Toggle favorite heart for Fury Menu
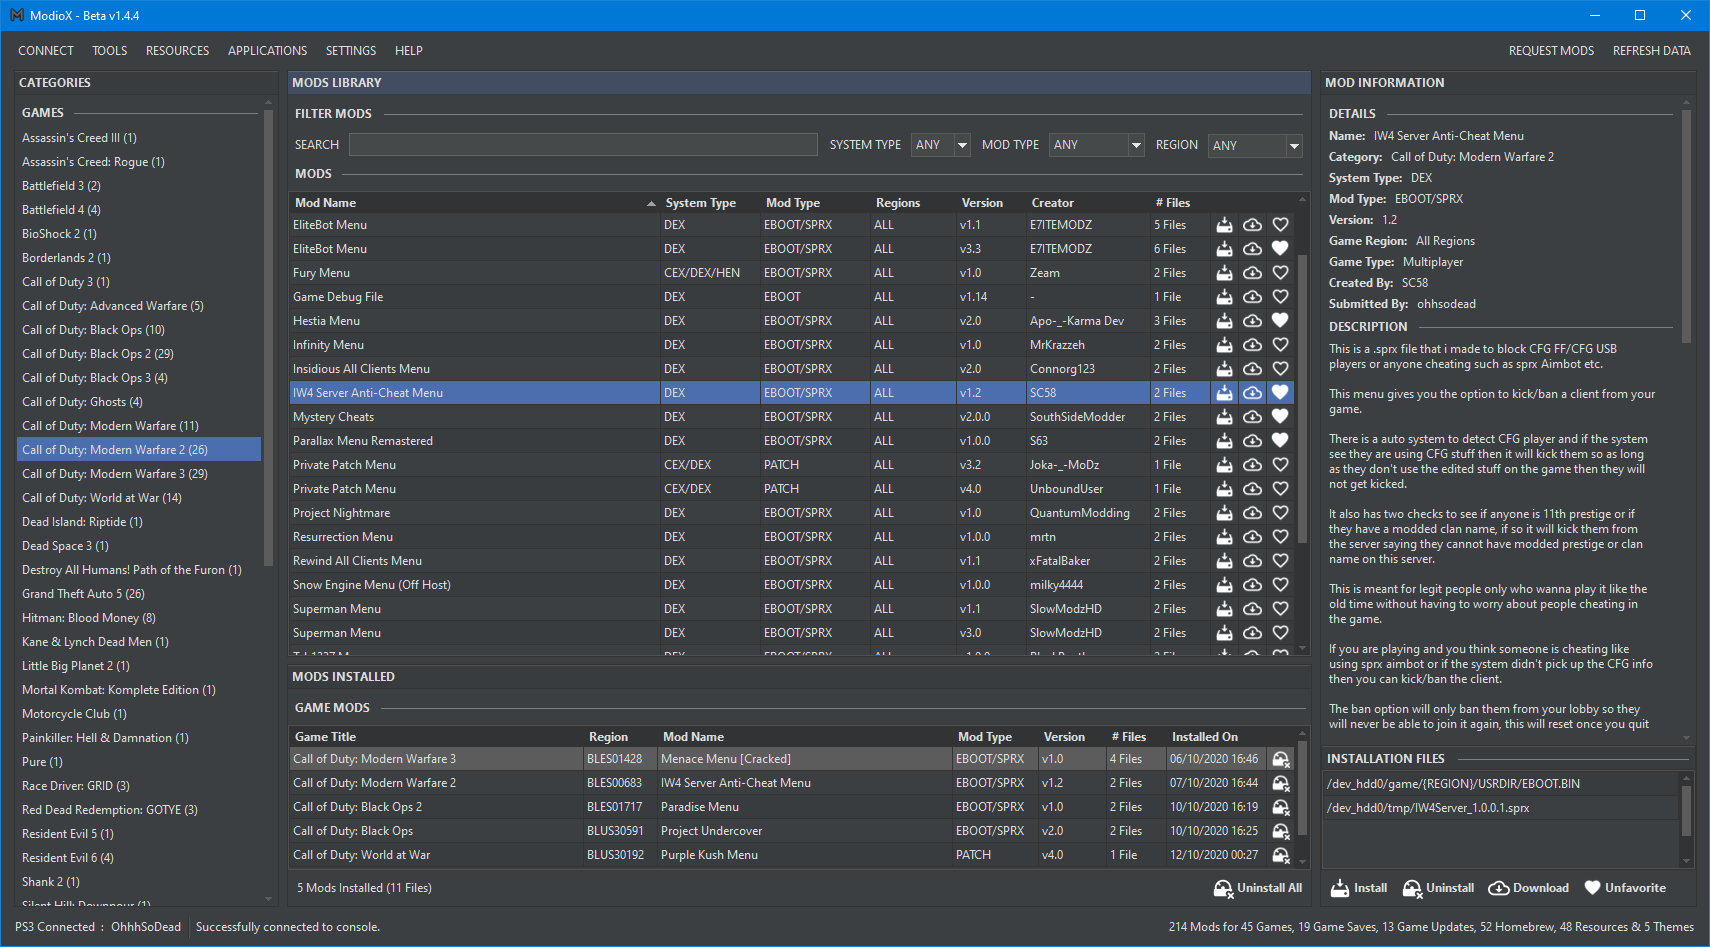This screenshot has width=1710, height=947. [1280, 273]
